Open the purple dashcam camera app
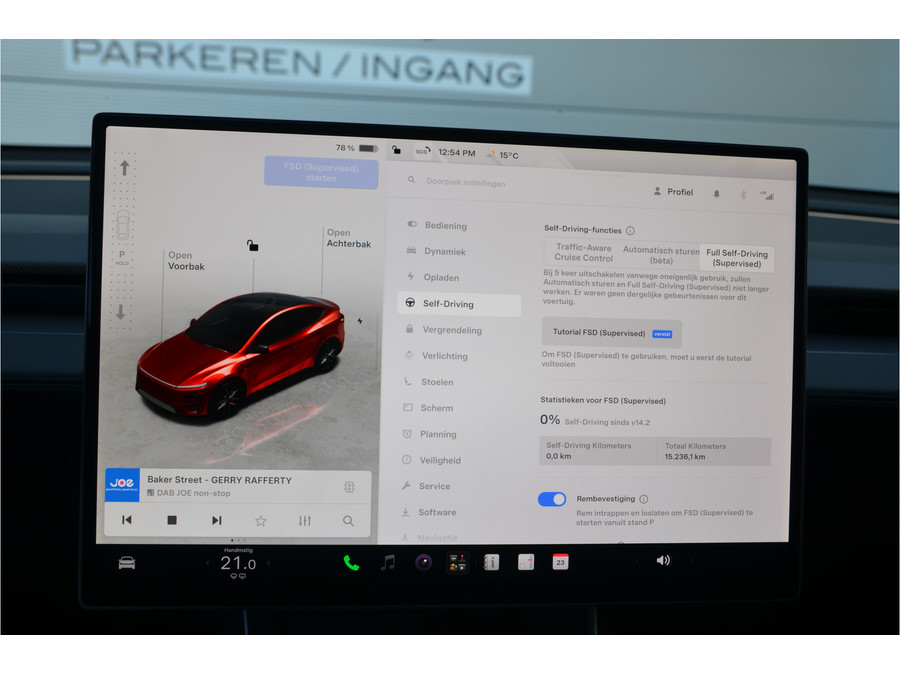This screenshot has height=675, width=900. pos(424,562)
